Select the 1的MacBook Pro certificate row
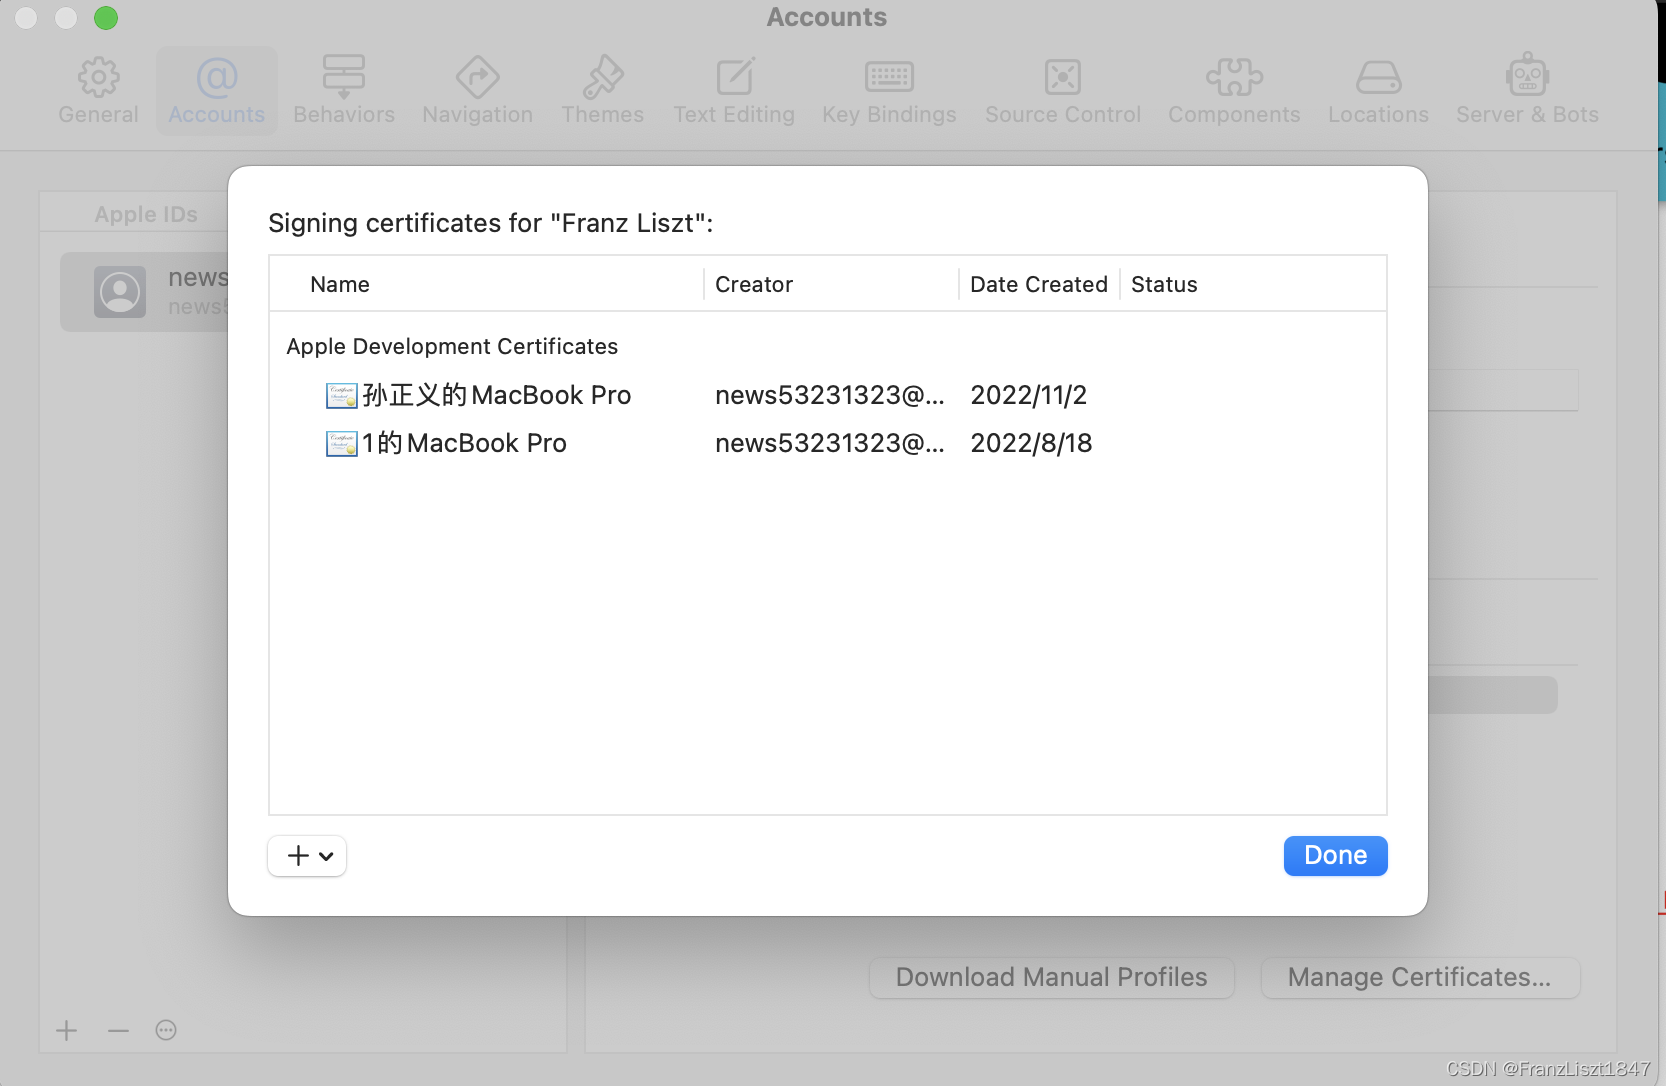This screenshot has width=1666, height=1086. click(828, 443)
